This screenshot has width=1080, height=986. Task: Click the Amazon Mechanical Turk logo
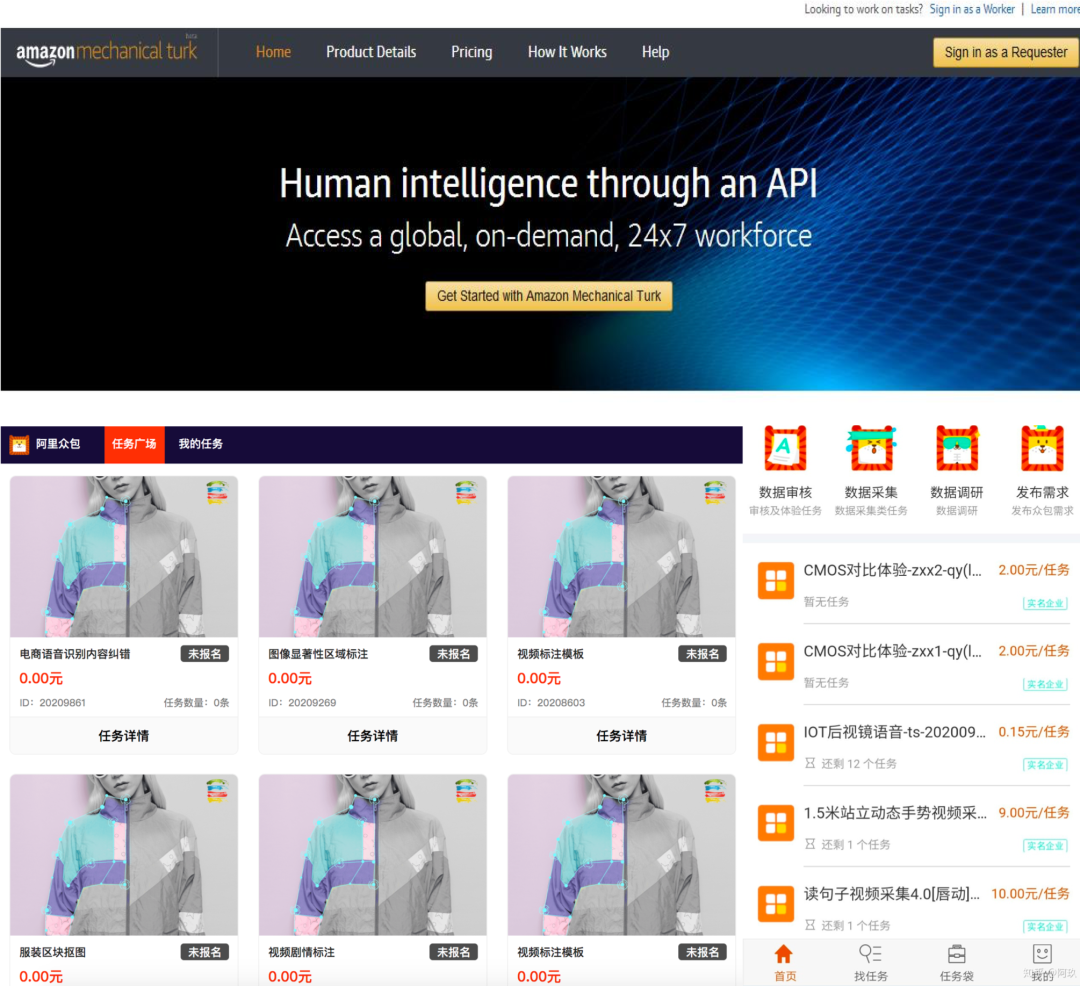107,52
